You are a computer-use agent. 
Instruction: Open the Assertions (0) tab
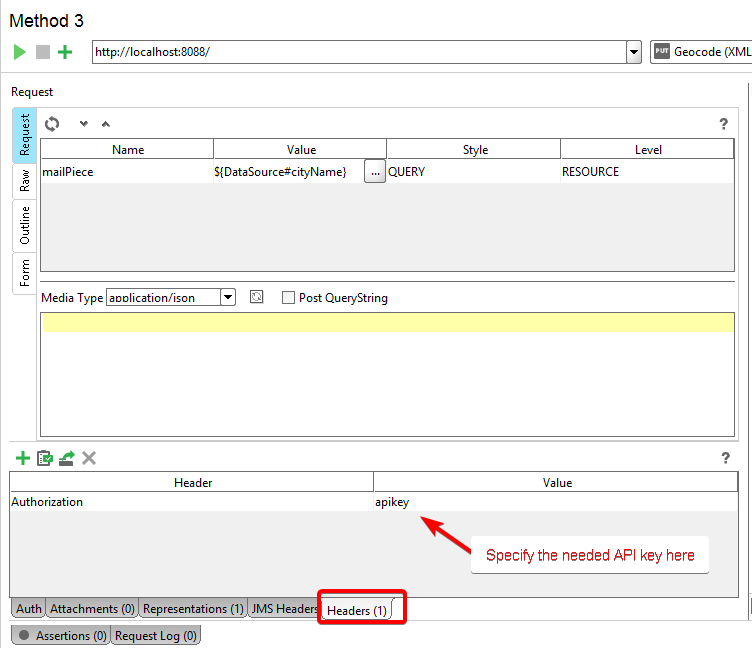pyautogui.click(x=61, y=635)
